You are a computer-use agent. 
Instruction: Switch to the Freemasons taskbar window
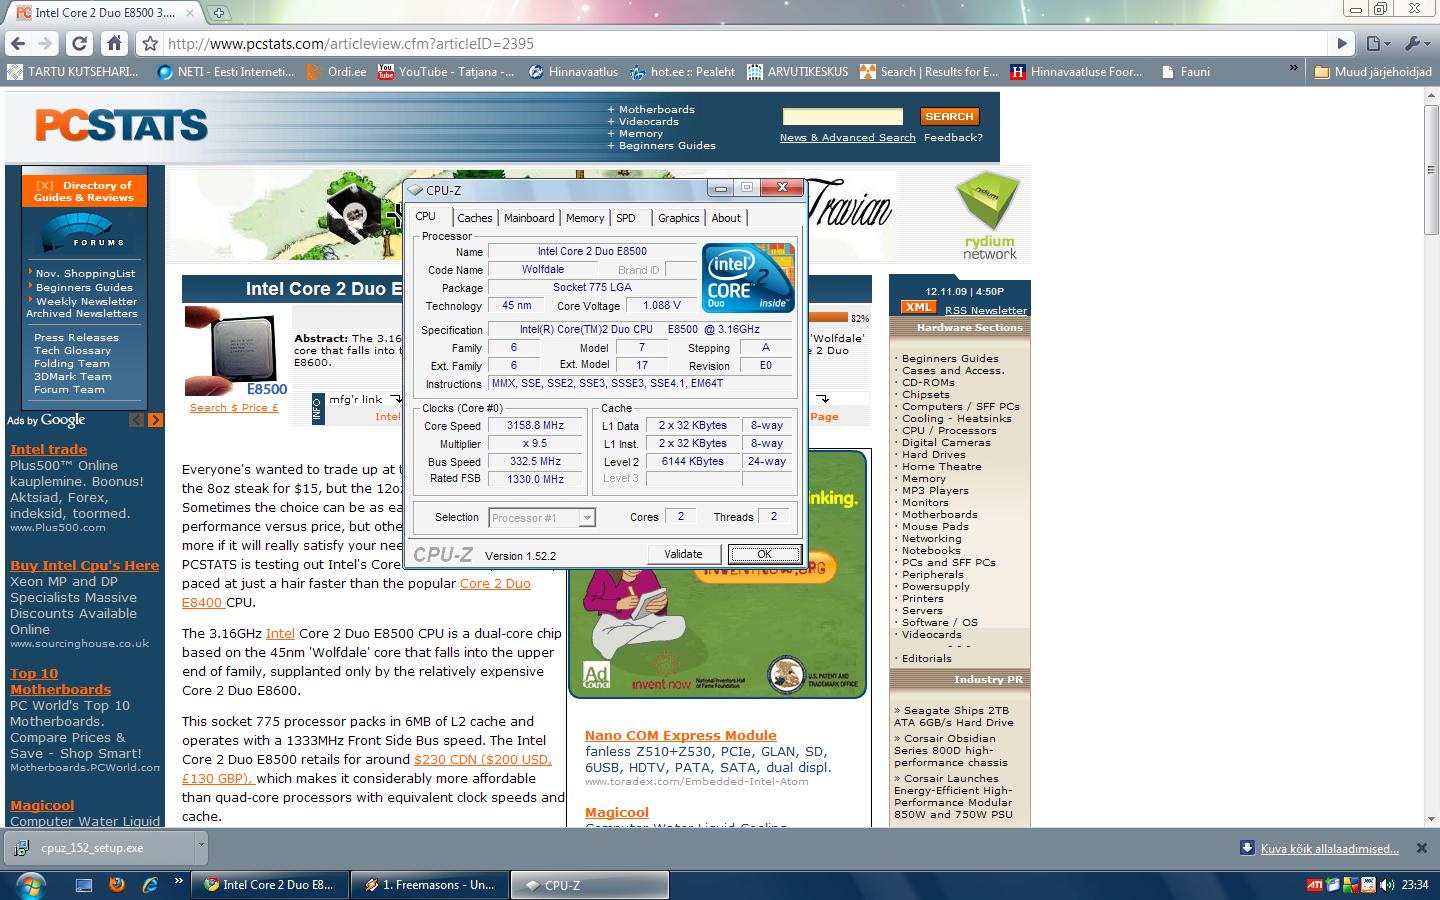pyautogui.click(x=431, y=885)
